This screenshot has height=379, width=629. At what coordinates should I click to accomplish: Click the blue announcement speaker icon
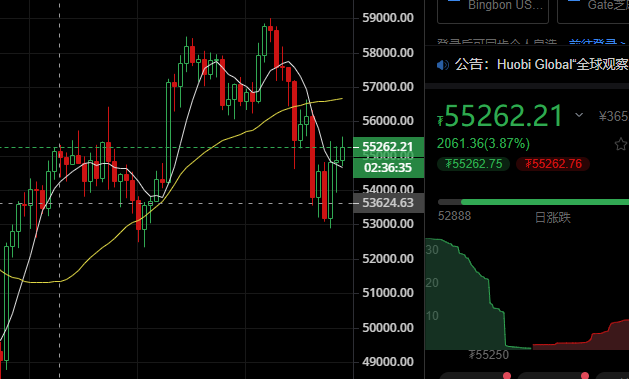(443, 65)
